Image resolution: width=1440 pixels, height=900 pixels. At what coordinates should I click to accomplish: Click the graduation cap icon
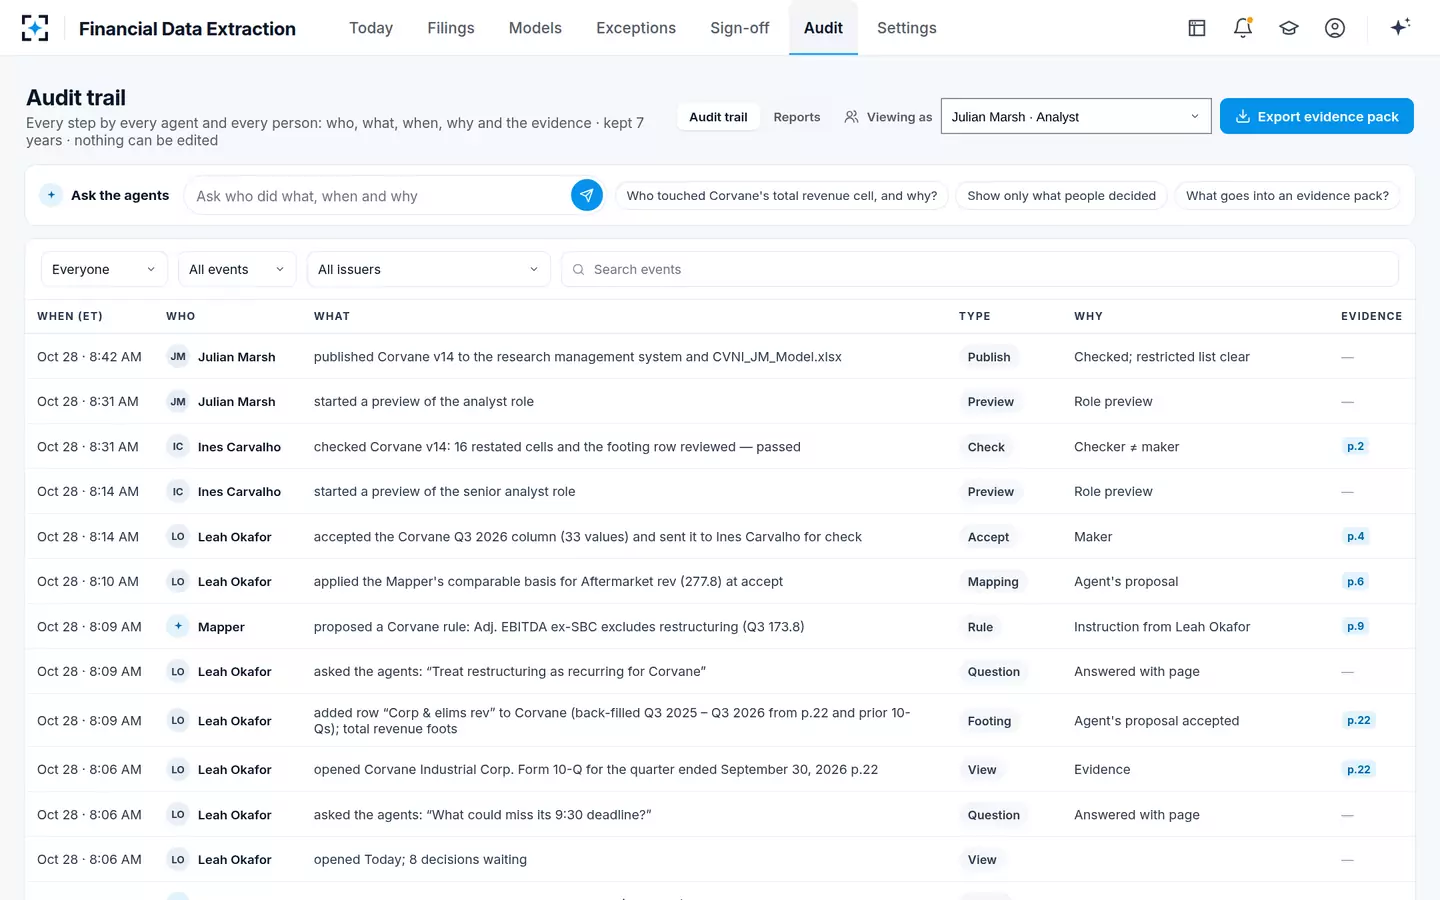[1289, 28]
